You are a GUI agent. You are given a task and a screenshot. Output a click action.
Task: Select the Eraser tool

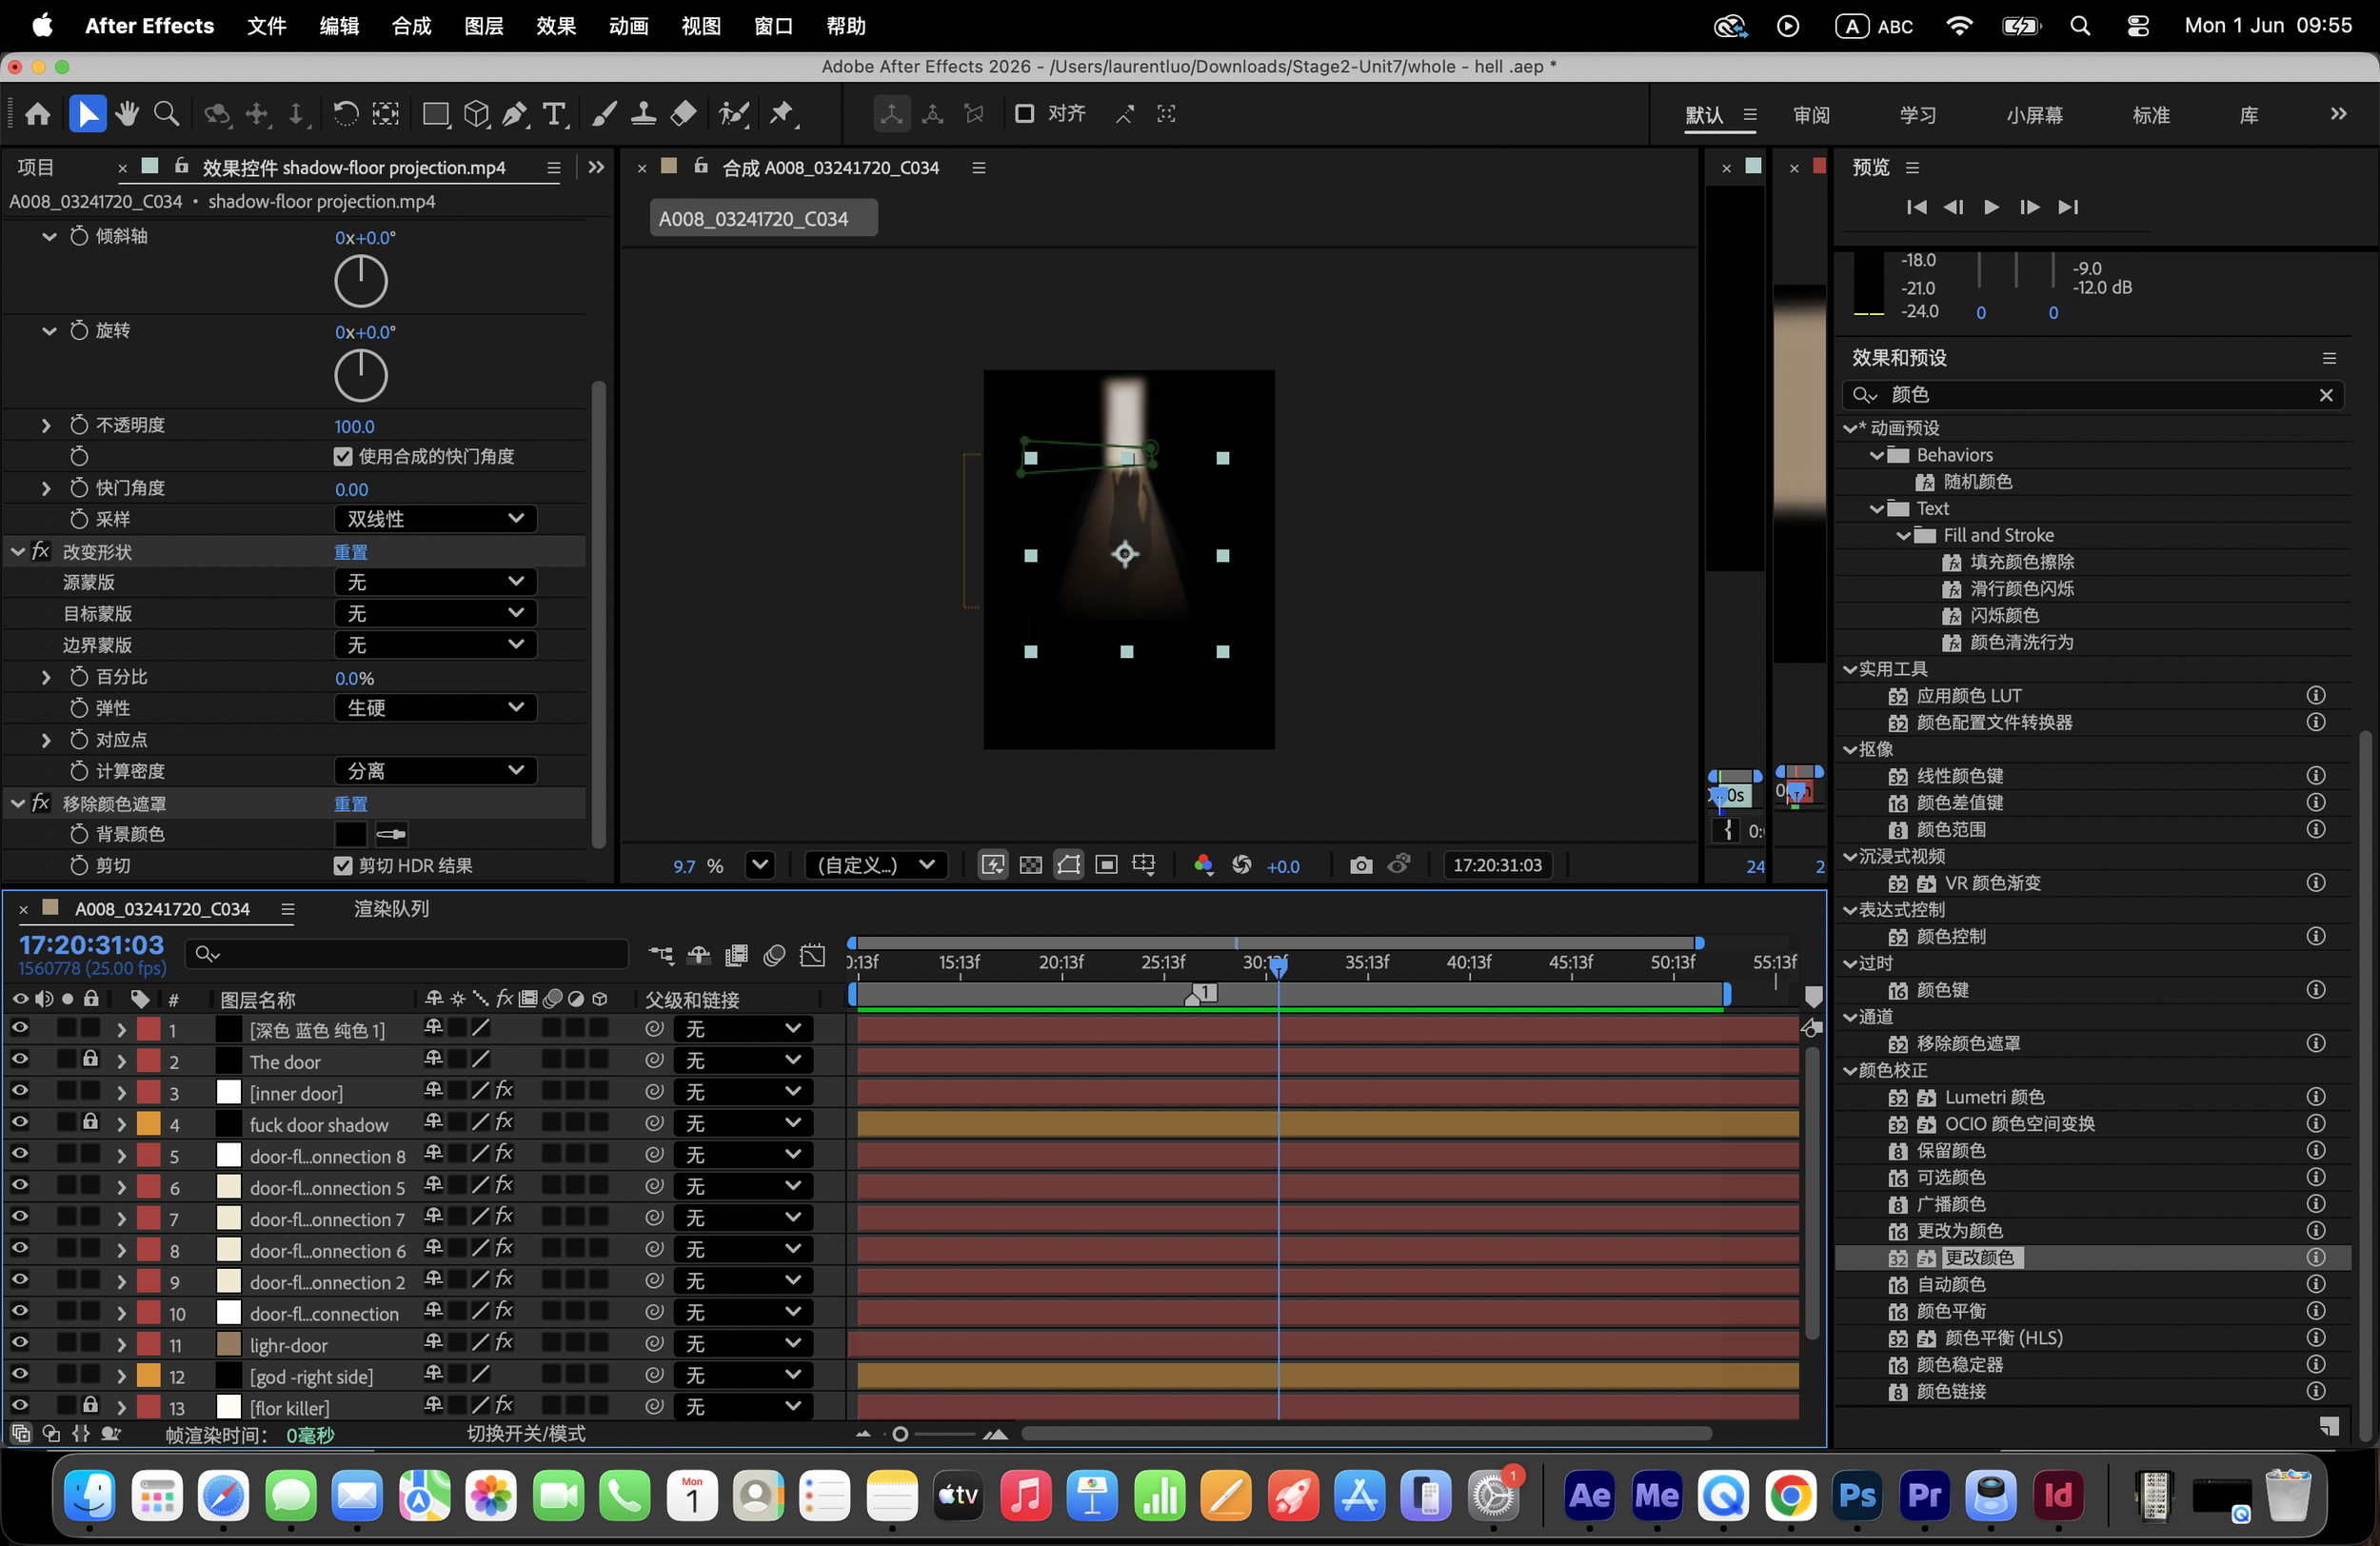tap(683, 114)
